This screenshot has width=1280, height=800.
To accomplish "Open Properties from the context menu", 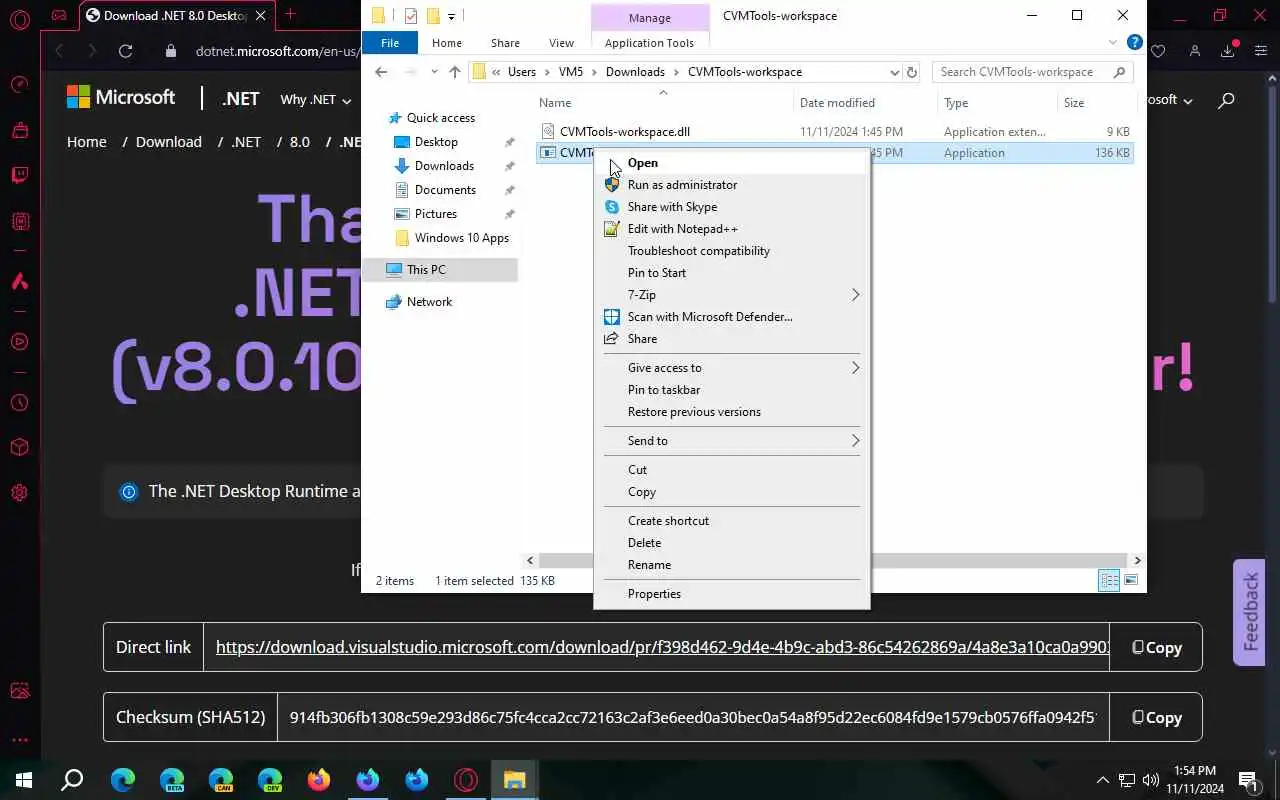I will 732,594.
